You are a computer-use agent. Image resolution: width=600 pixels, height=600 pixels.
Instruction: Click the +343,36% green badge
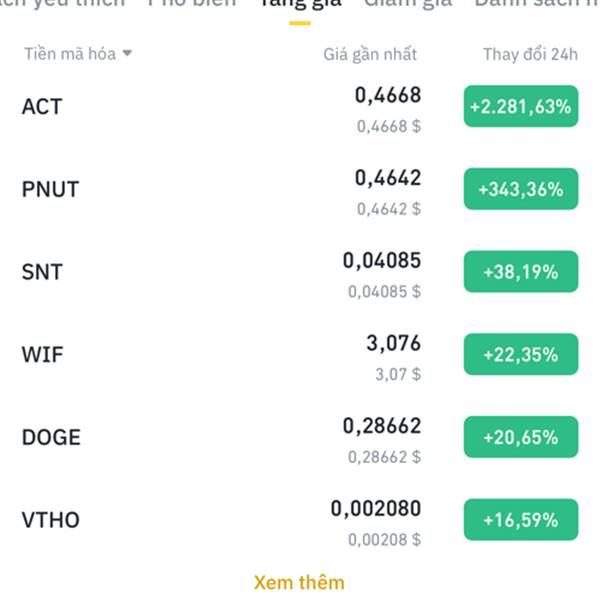pyautogui.click(x=521, y=189)
